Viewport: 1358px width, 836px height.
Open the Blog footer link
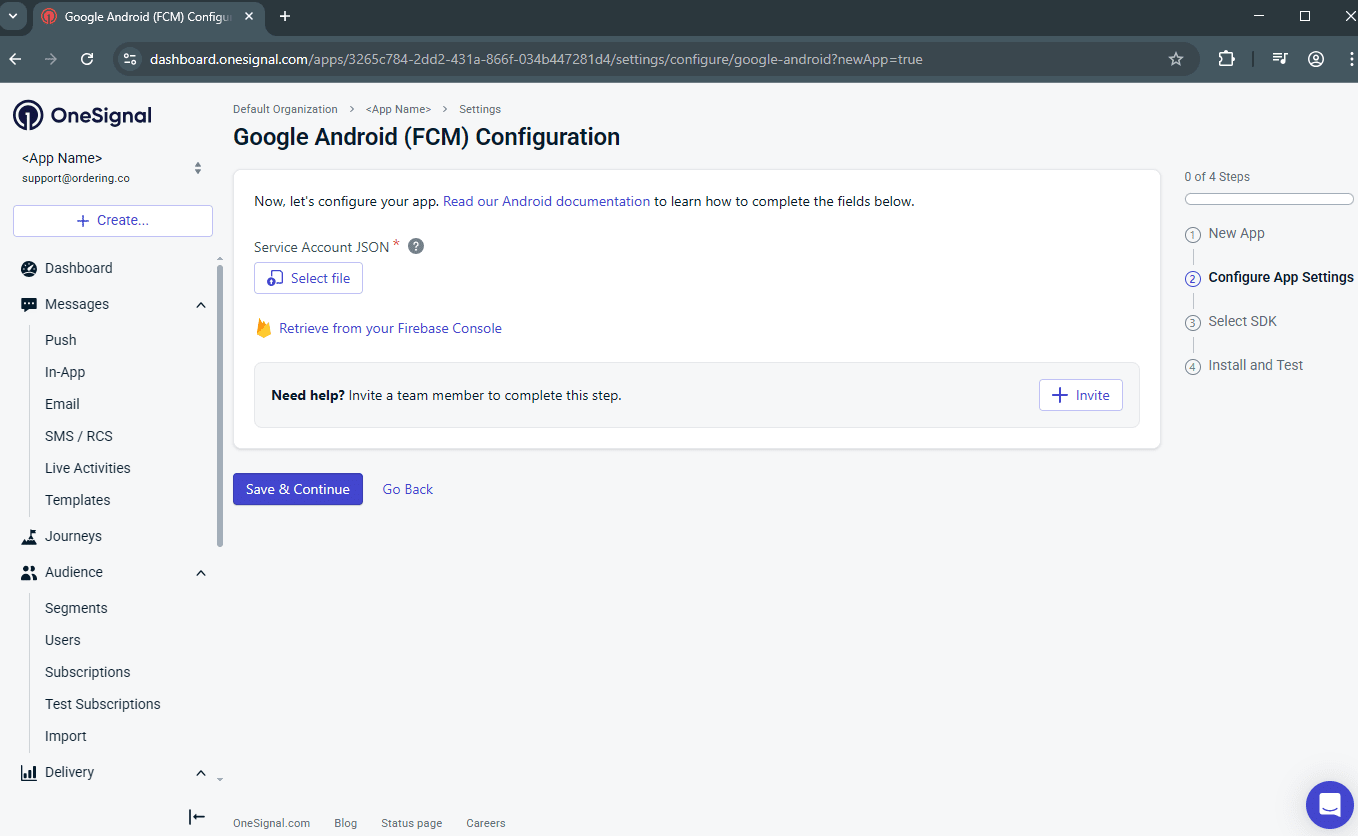point(345,823)
